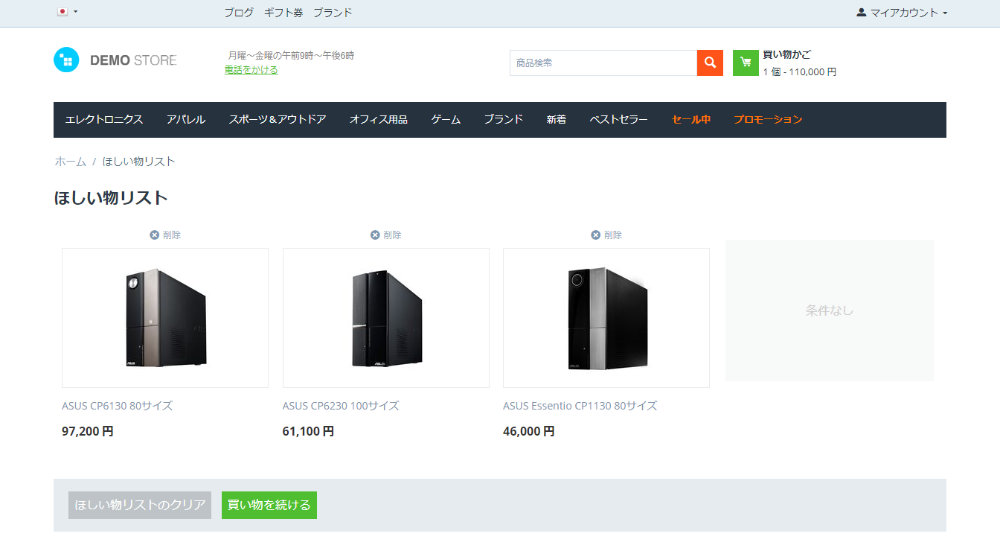Open the ブログ link in top bar
Viewport: 1000px width, 551px height.
[x=239, y=12]
